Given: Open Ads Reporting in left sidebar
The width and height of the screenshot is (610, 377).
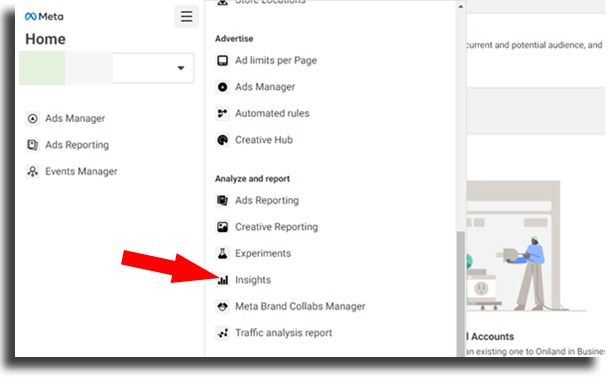Looking at the screenshot, I should click(x=77, y=145).
